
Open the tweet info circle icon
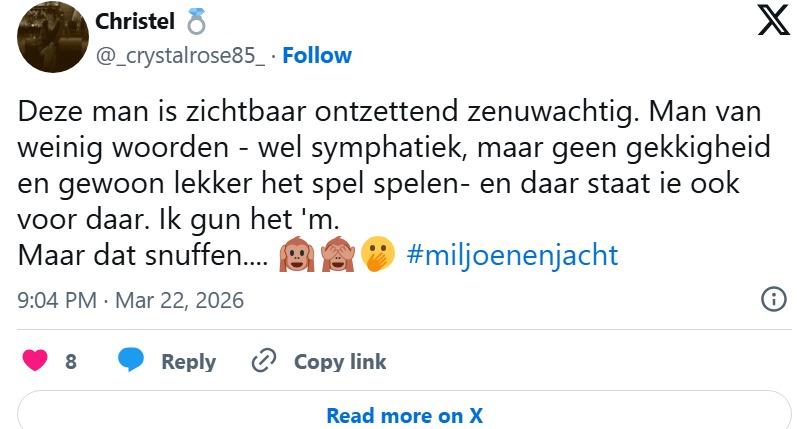click(x=773, y=299)
